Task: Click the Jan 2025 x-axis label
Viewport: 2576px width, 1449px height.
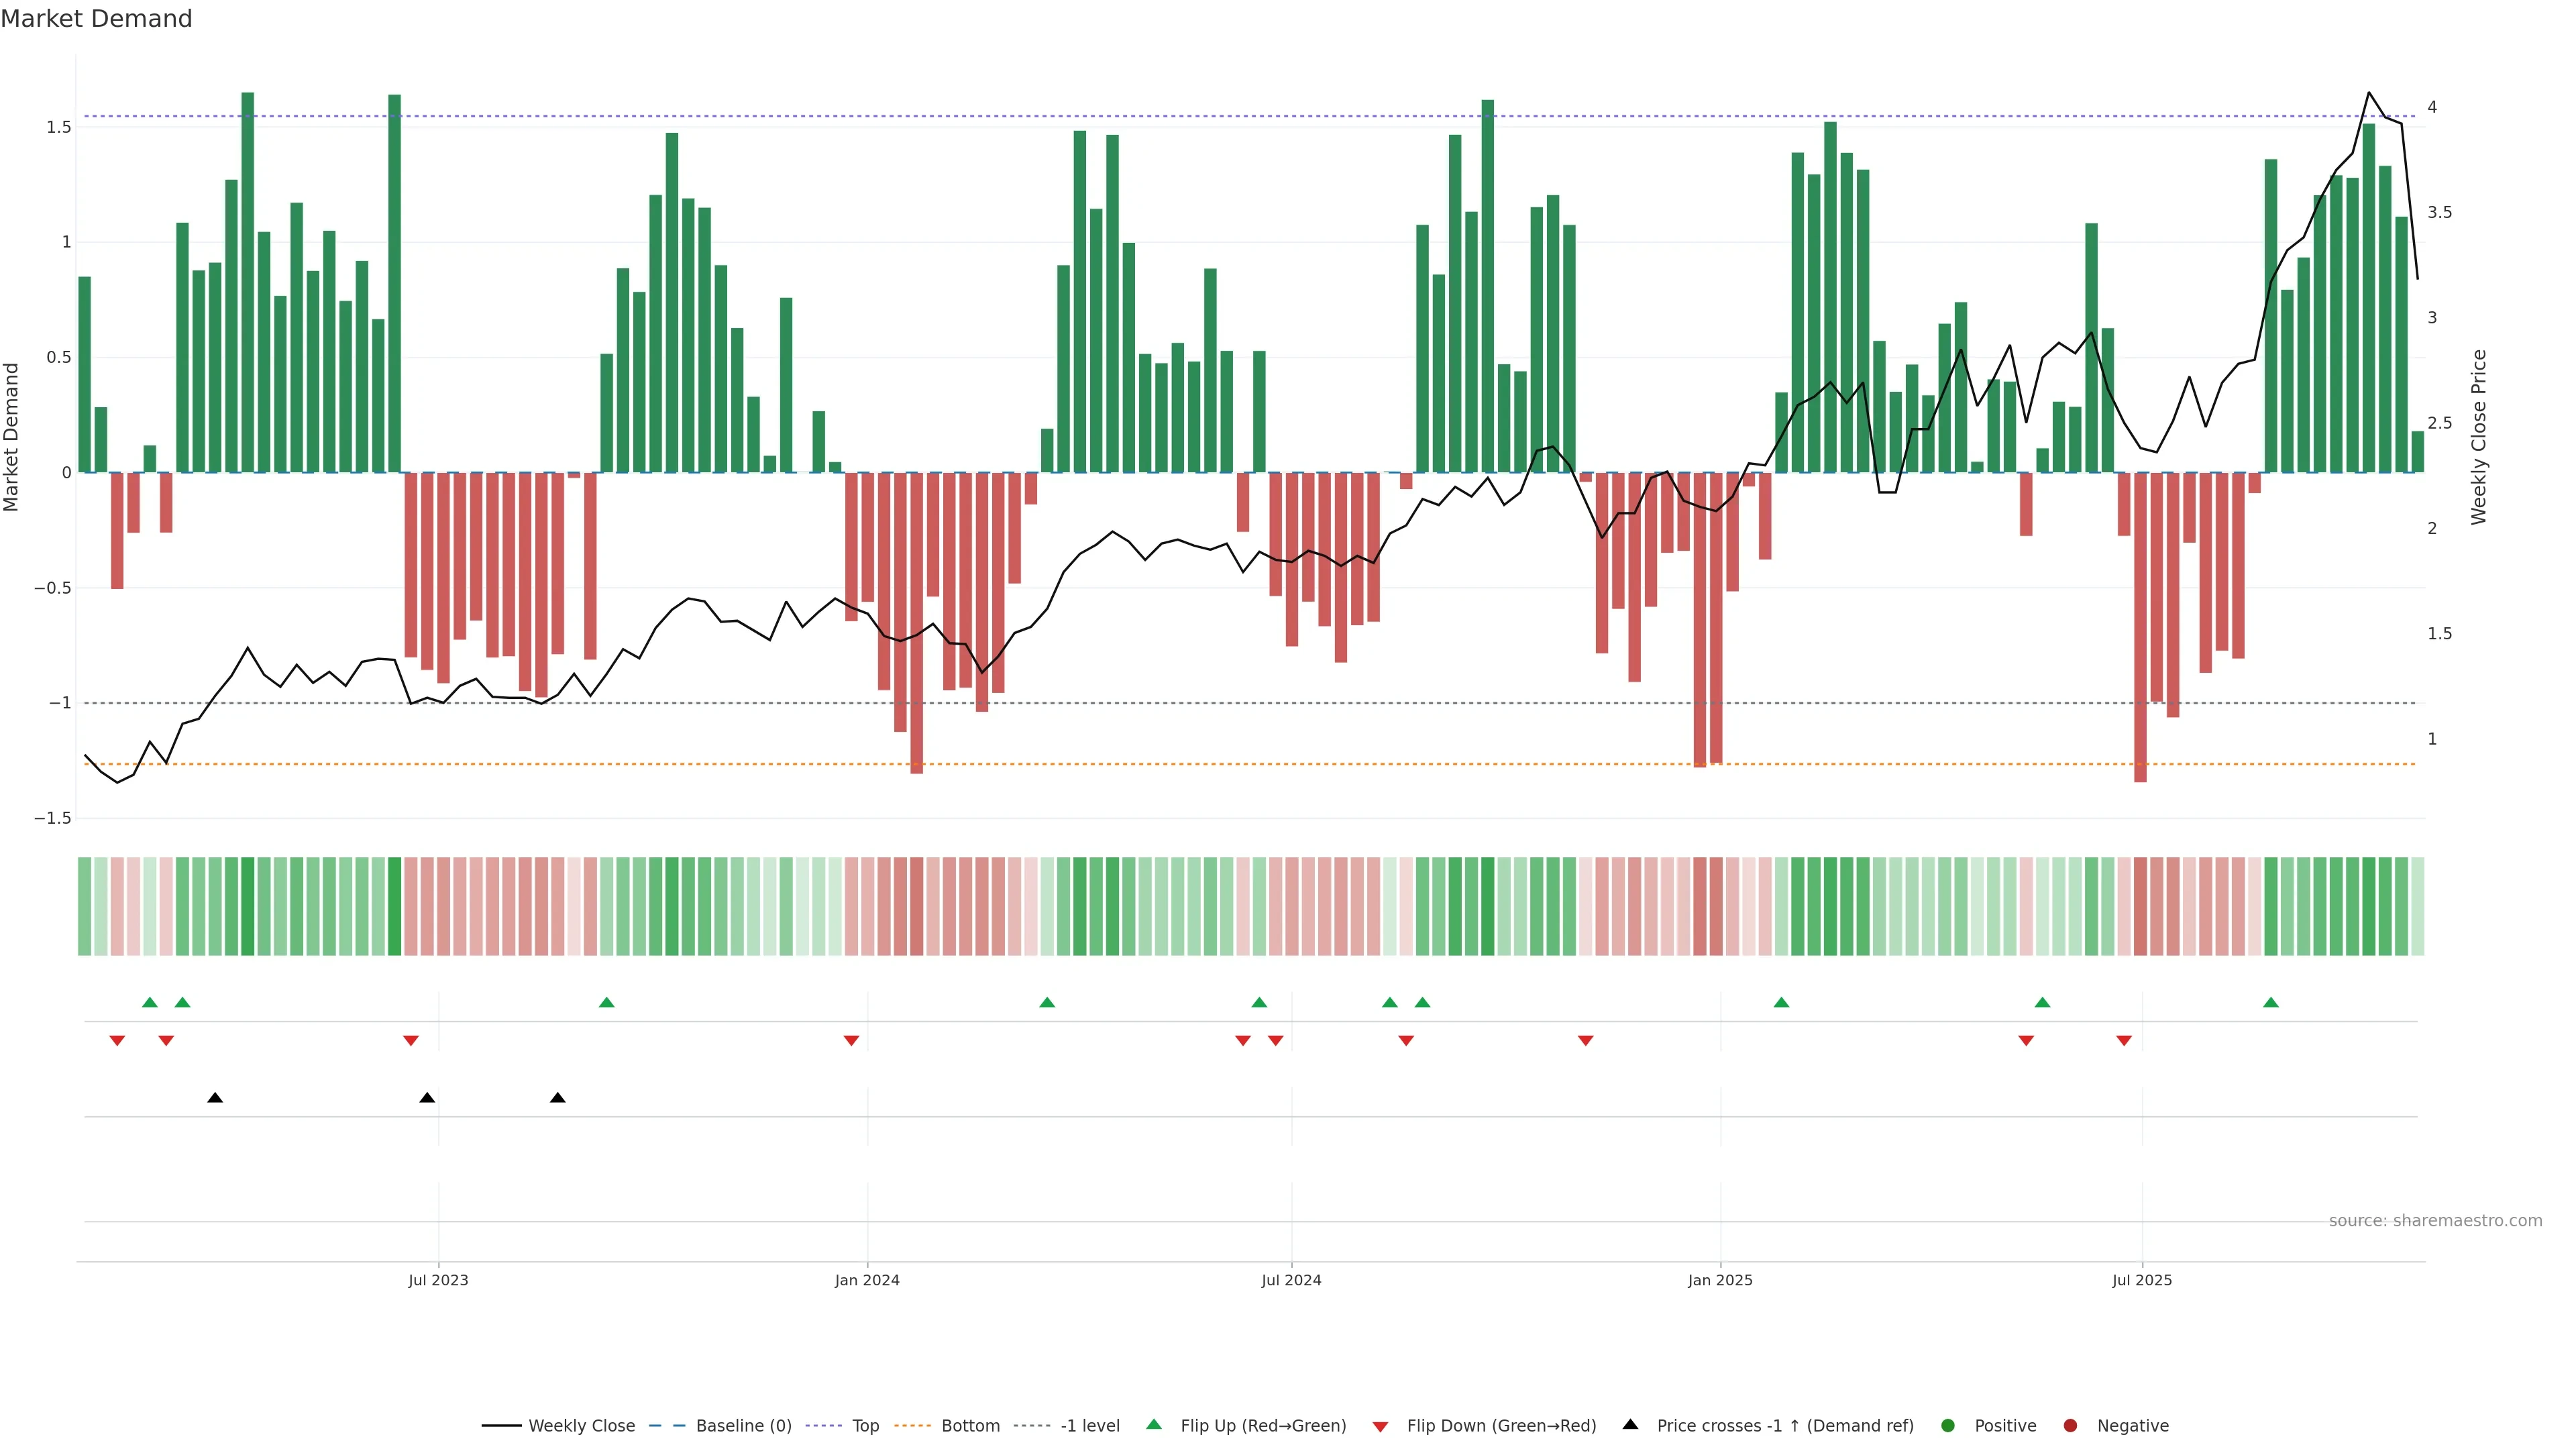Action: tap(1720, 1280)
